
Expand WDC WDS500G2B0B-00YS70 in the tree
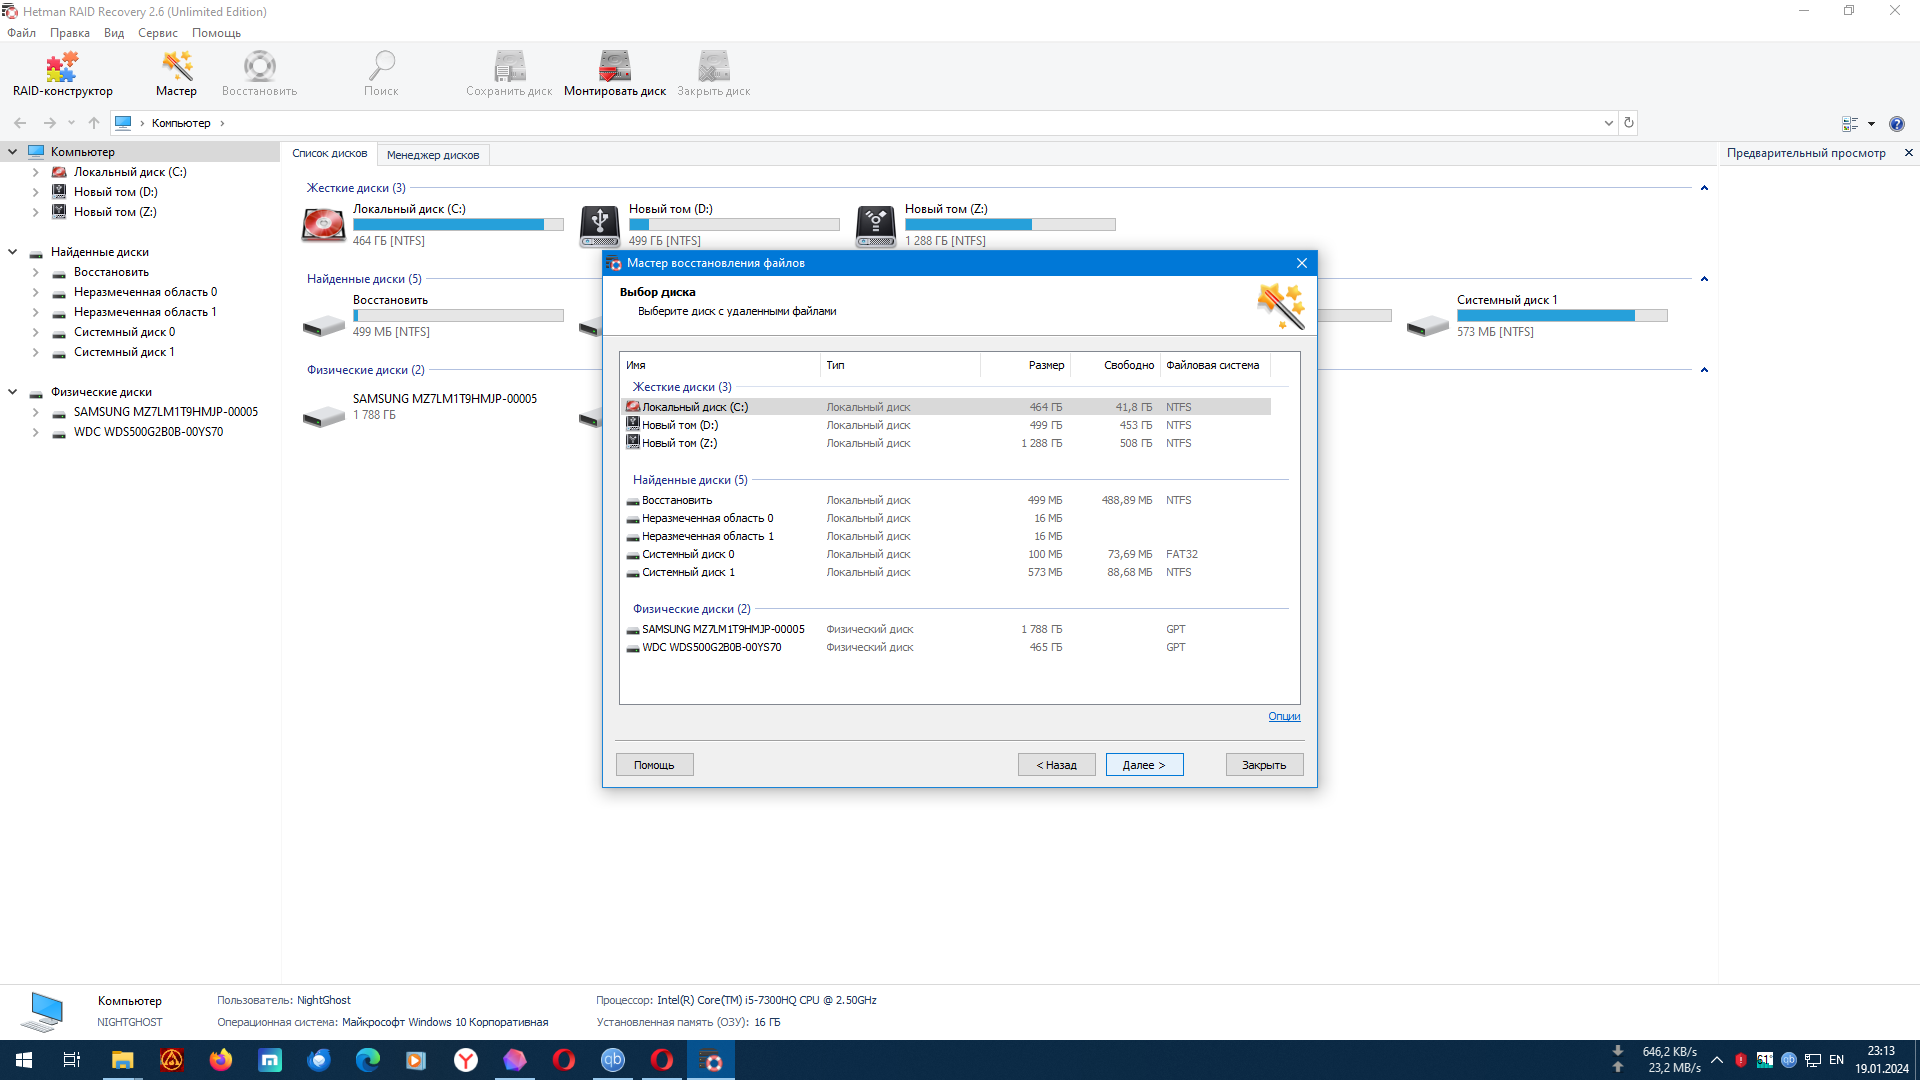(36, 432)
